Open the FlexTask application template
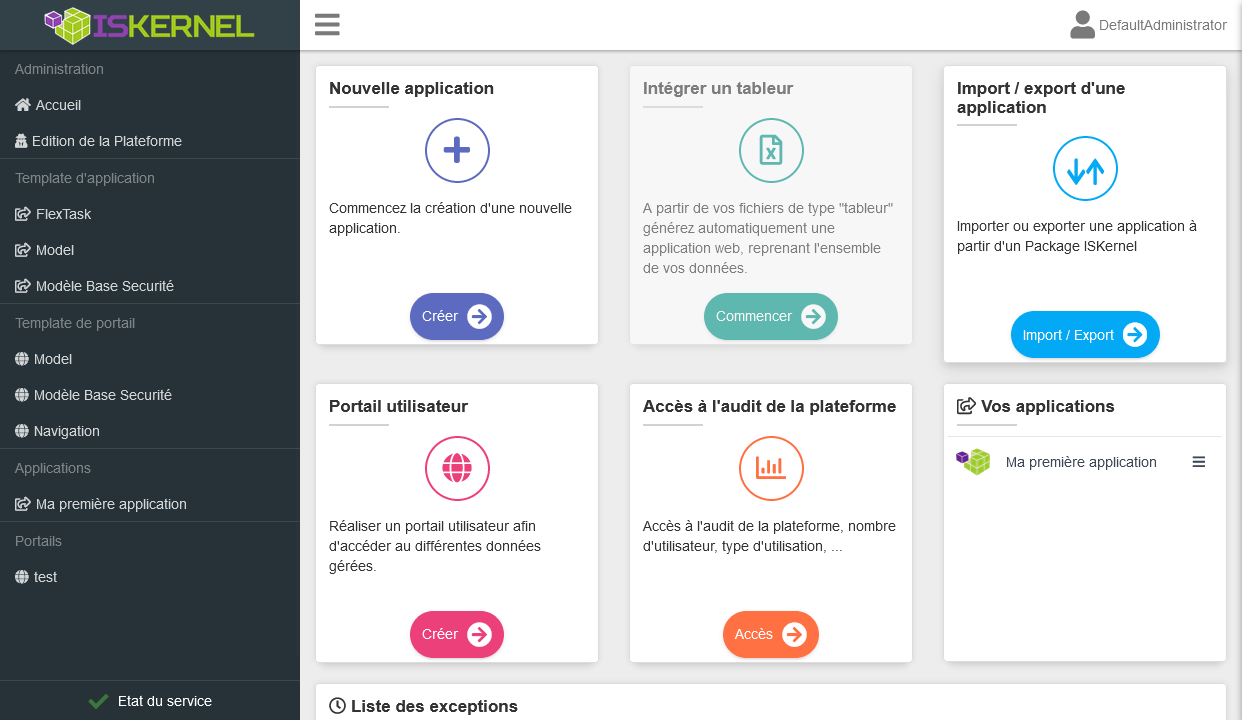Viewport: 1242px width, 720px height. click(x=63, y=214)
